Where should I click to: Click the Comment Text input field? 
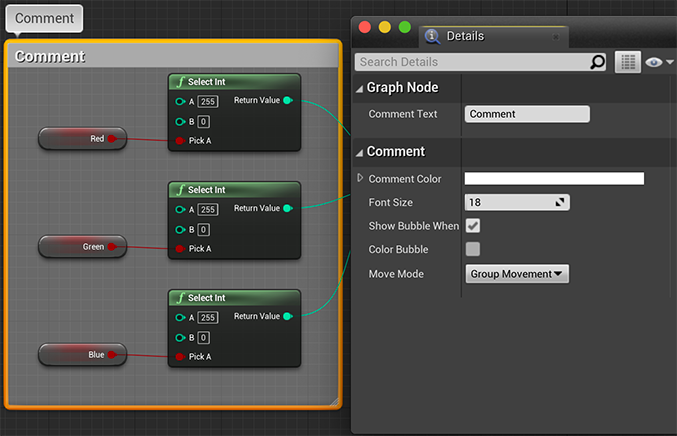pos(527,114)
